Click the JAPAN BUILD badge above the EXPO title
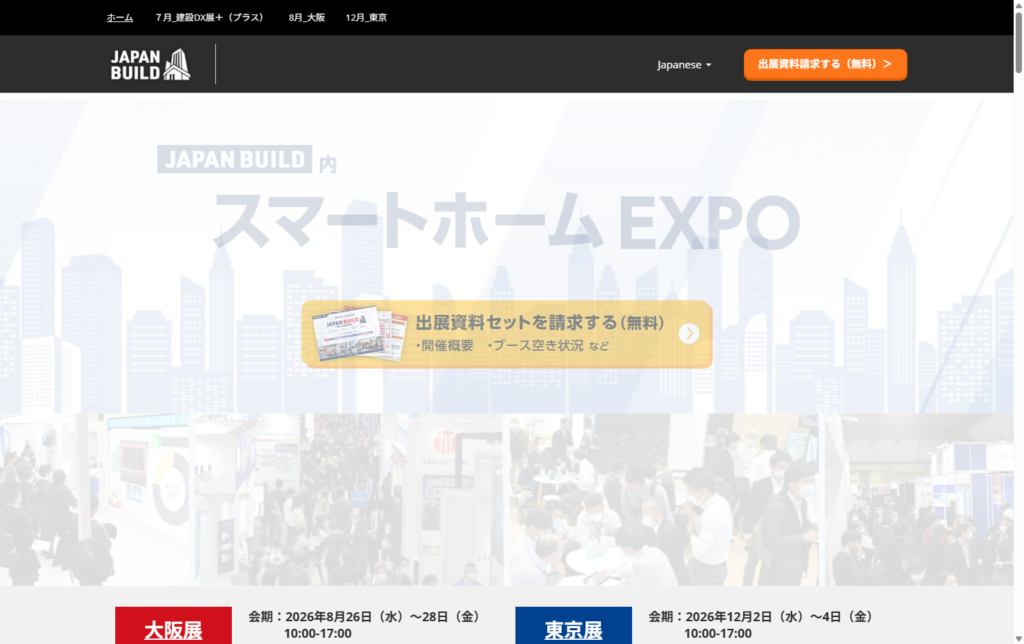The width and height of the screenshot is (1024, 644). pyautogui.click(x=234, y=160)
